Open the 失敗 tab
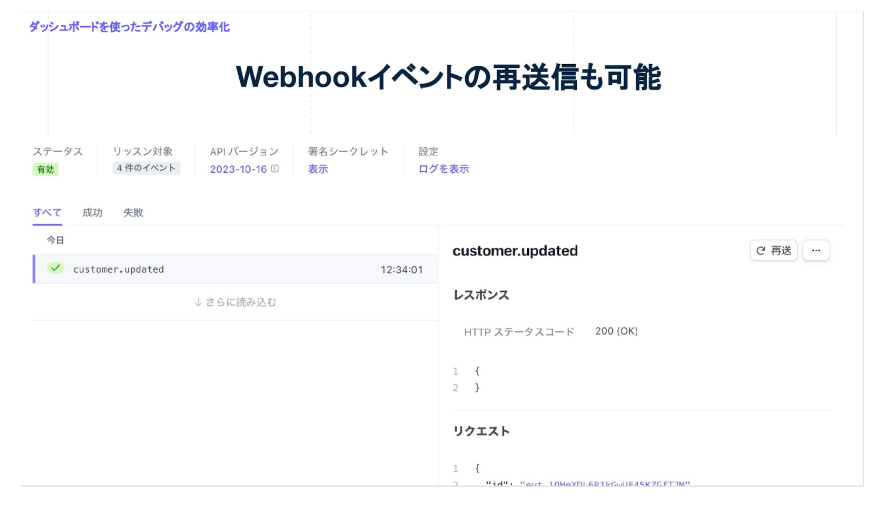The height and width of the screenshot is (510, 888). pyautogui.click(x=133, y=213)
